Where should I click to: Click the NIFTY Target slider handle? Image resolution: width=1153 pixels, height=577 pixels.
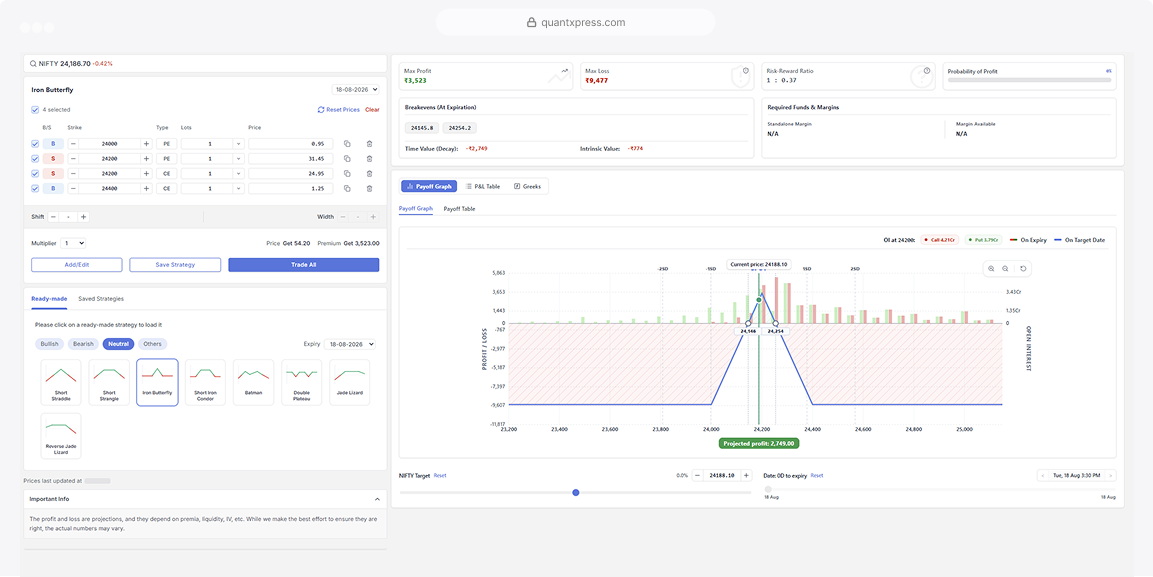(x=576, y=492)
